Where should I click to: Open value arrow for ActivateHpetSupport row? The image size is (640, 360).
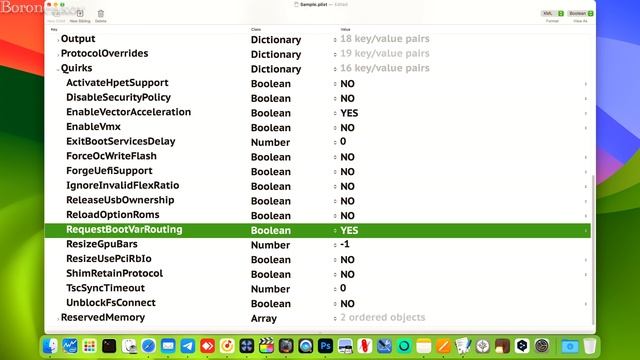point(586,84)
